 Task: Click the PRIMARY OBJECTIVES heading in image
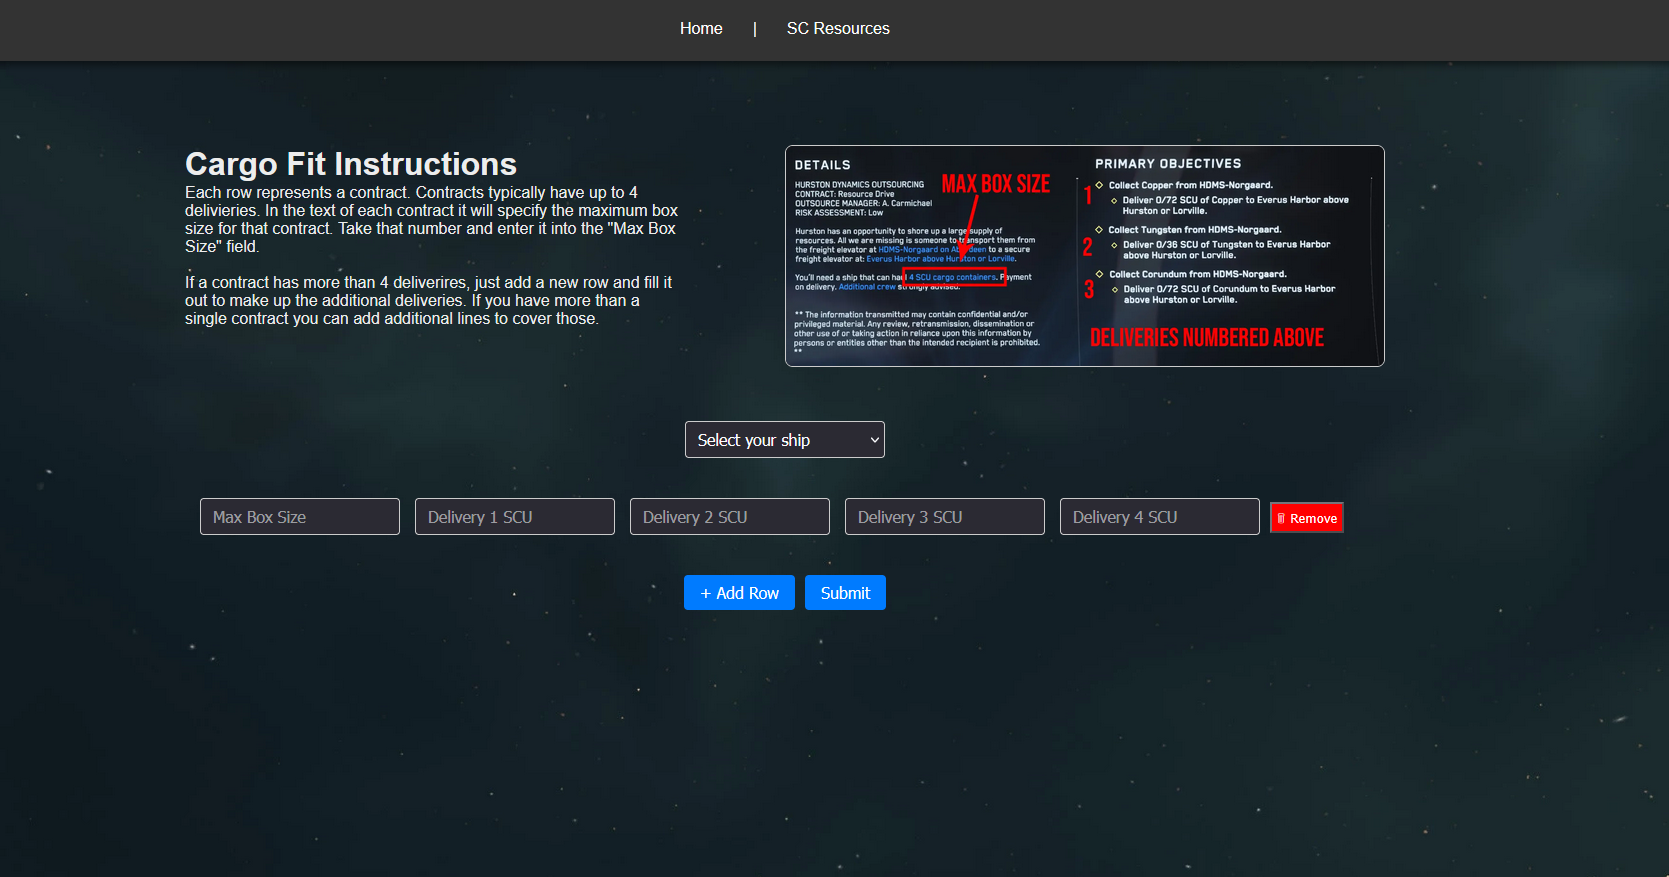tap(1167, 164)
